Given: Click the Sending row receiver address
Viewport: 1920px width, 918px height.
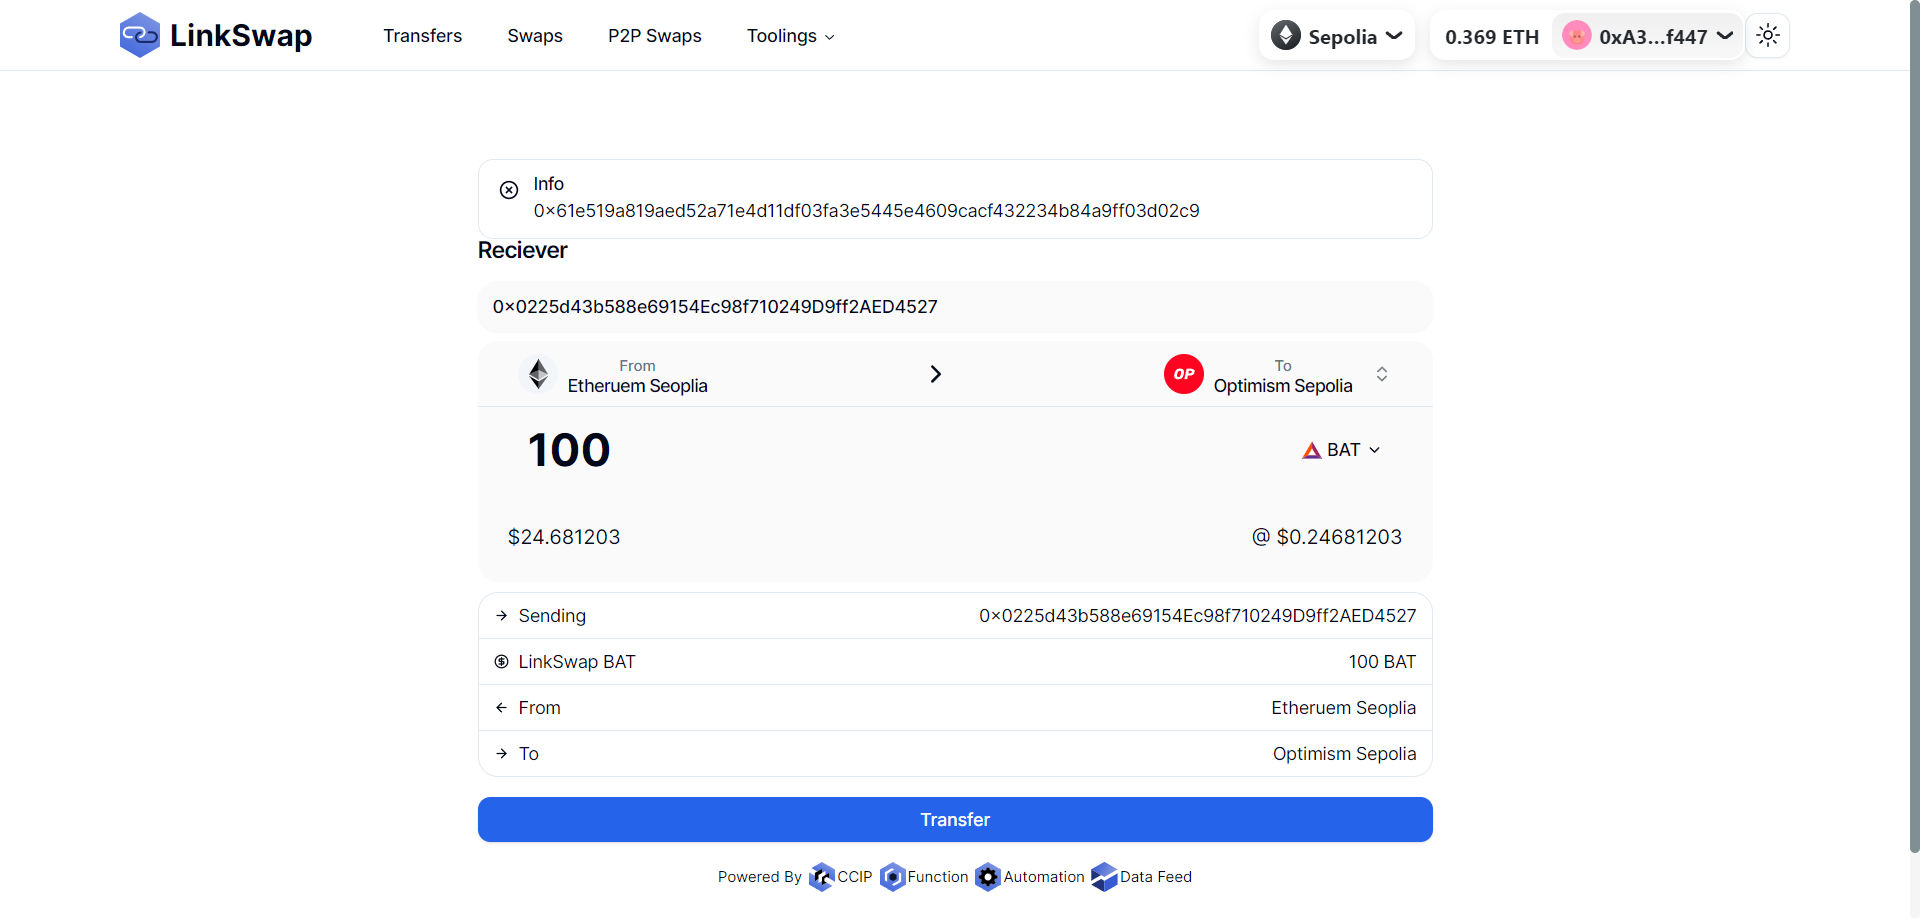Looking at the screenshot, I should click(x=1198, y=616).
